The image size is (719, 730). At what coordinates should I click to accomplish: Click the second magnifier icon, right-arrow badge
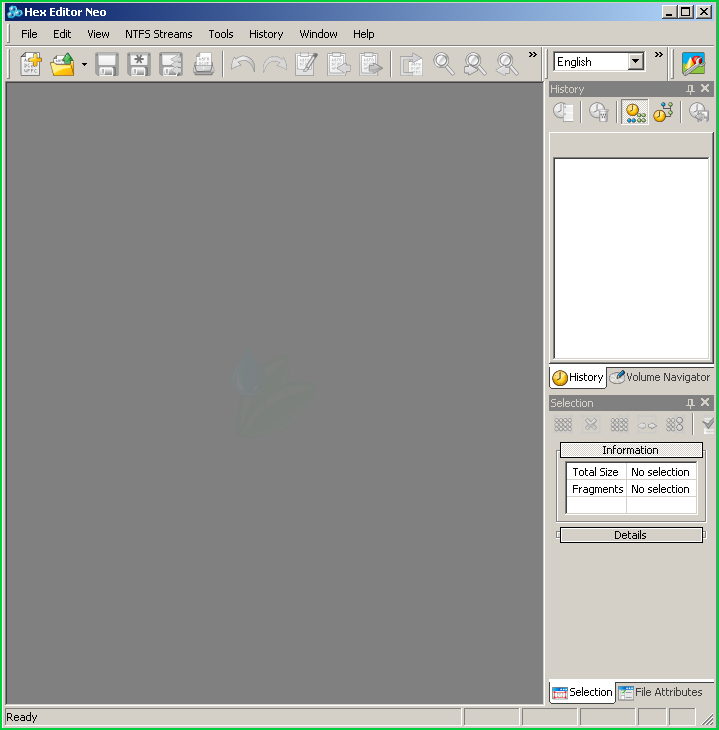[475, 64]
